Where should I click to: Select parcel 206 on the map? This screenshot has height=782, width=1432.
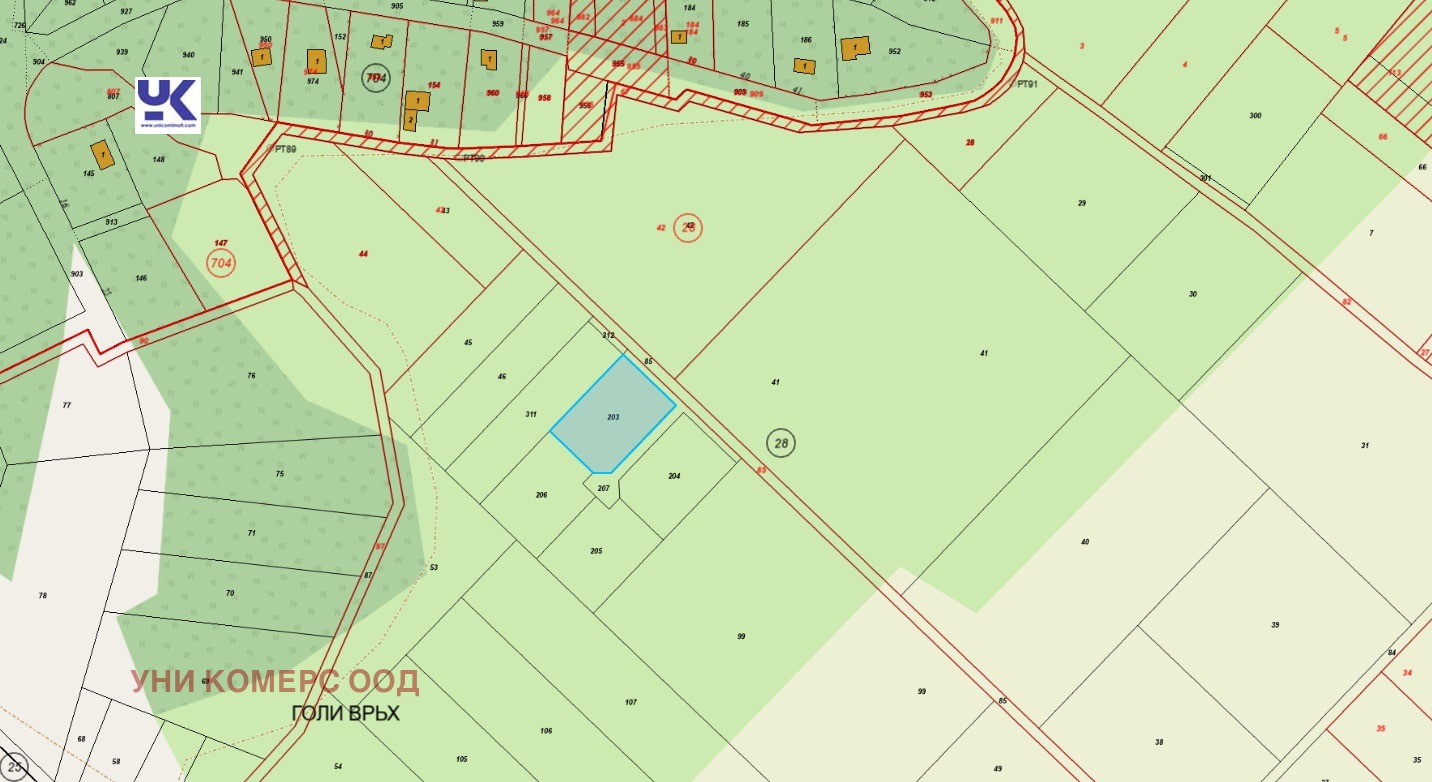coord(541,495)
